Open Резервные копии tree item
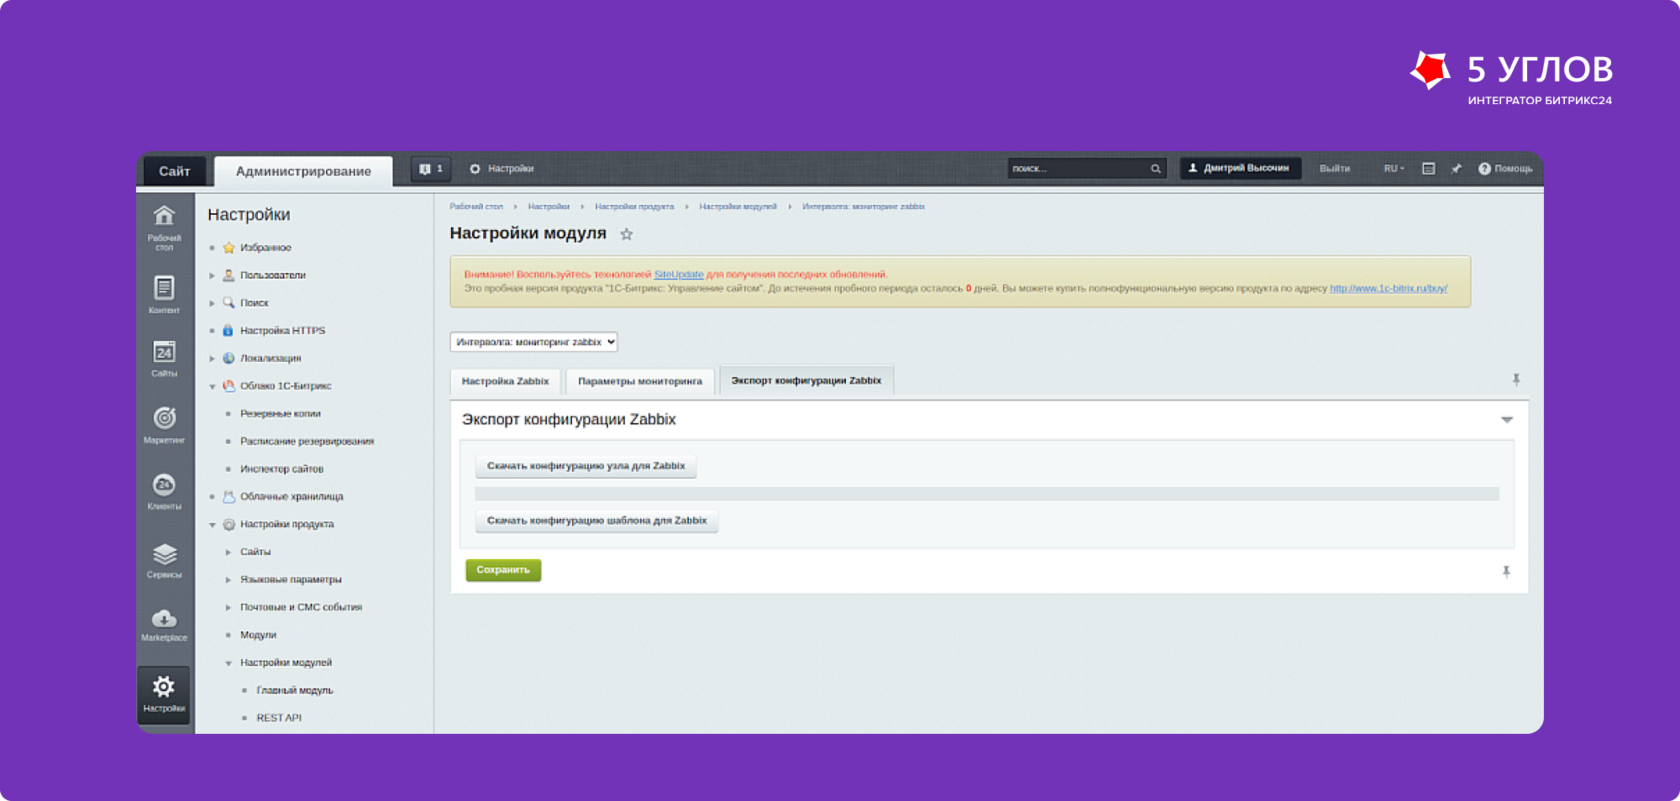The width and height of the screenshot is (1680, 801). pos(280,414)
